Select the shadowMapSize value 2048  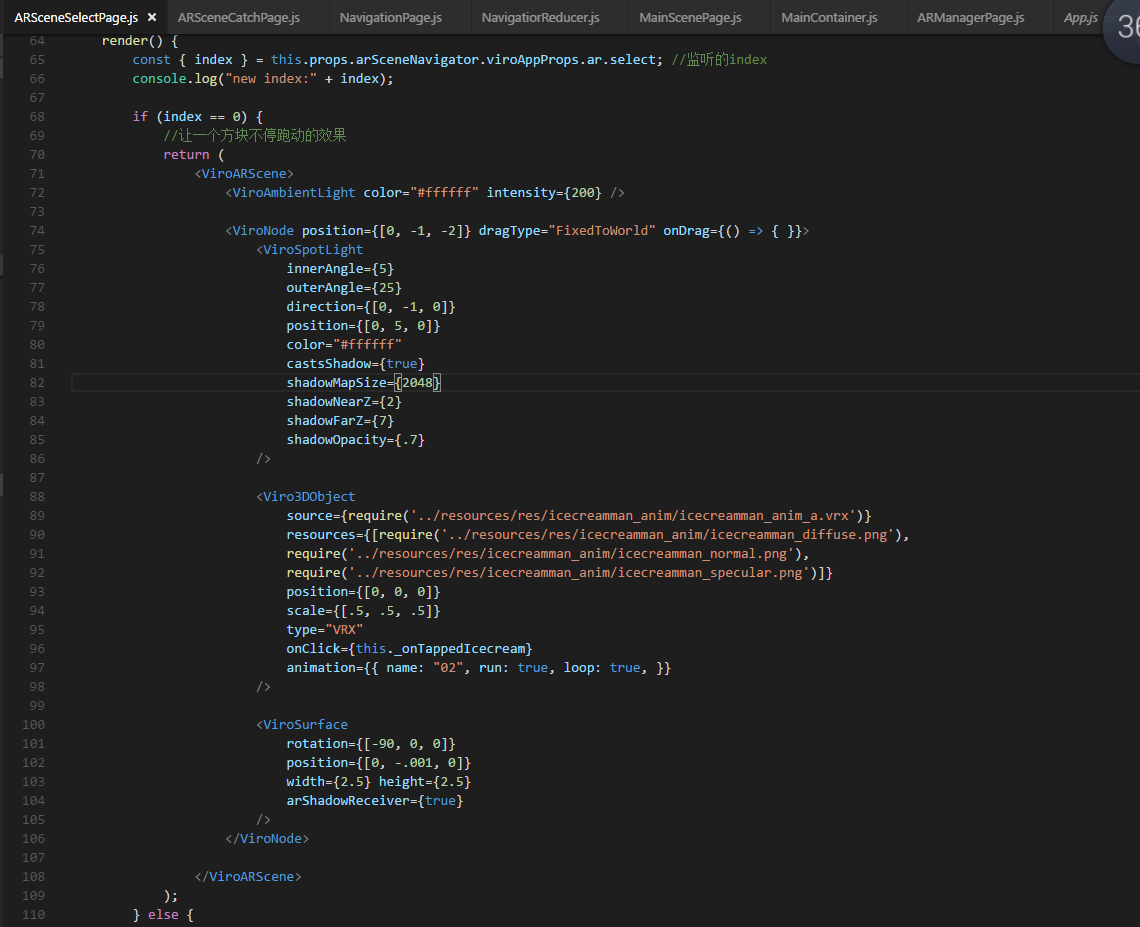[x=420, y=382]
